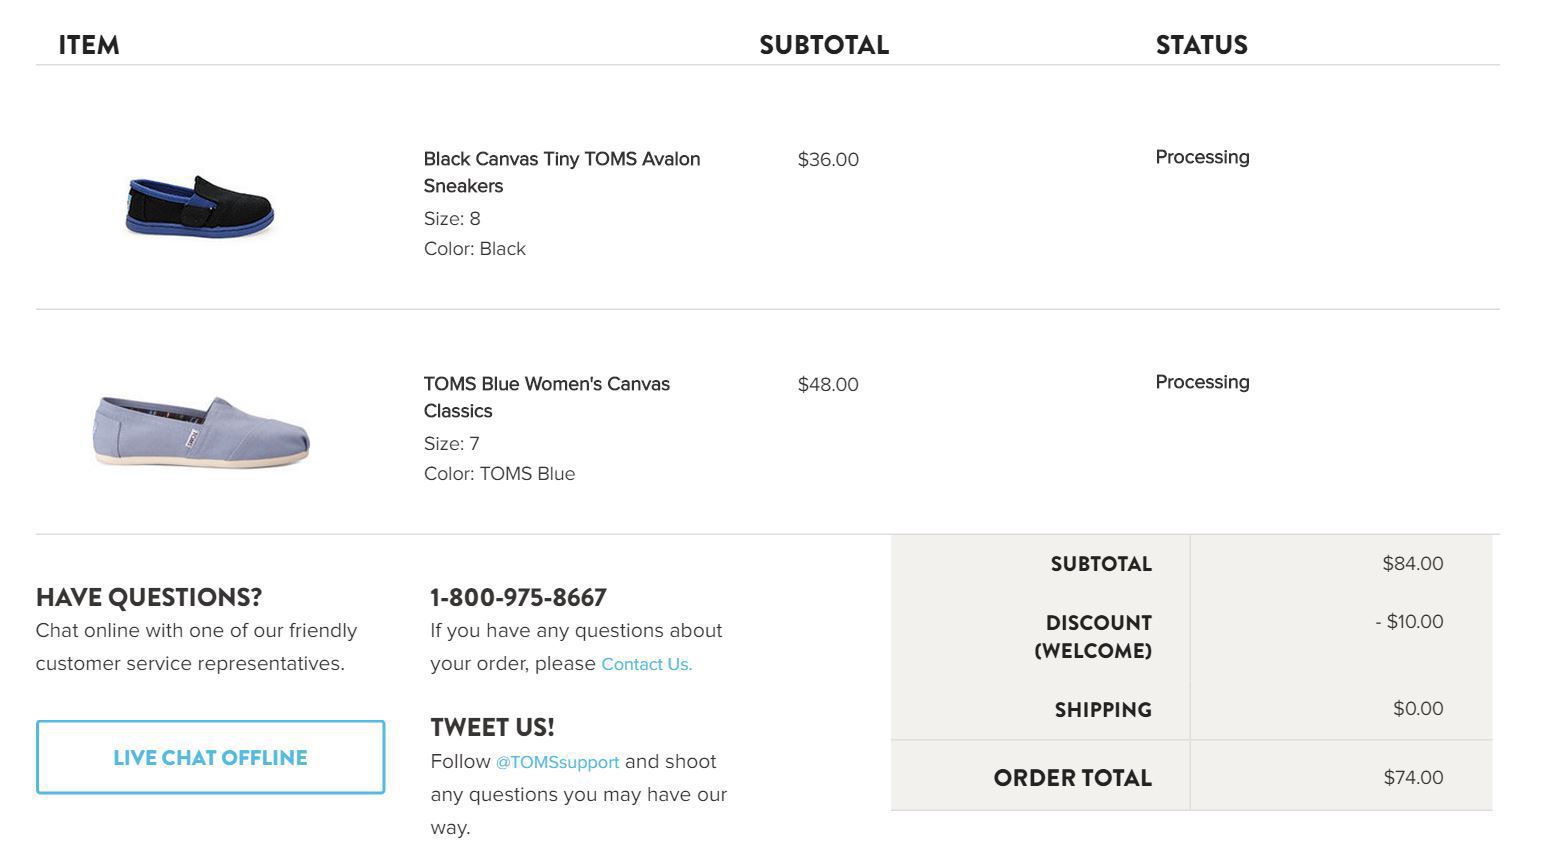The height and width of the screenshot is (852, 1541).
Task: Open the @TOMSsupport Twitter link
Action: point(557,762)
